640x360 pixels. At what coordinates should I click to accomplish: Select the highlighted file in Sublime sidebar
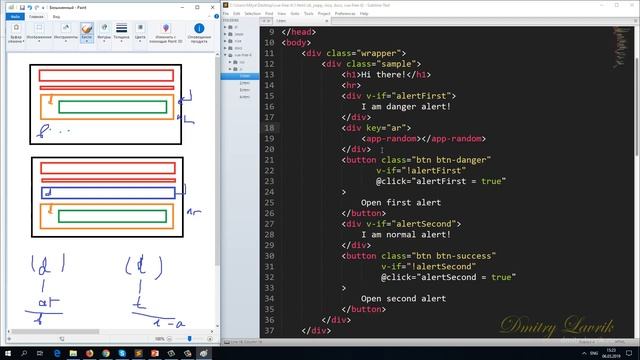coord(240,76)
